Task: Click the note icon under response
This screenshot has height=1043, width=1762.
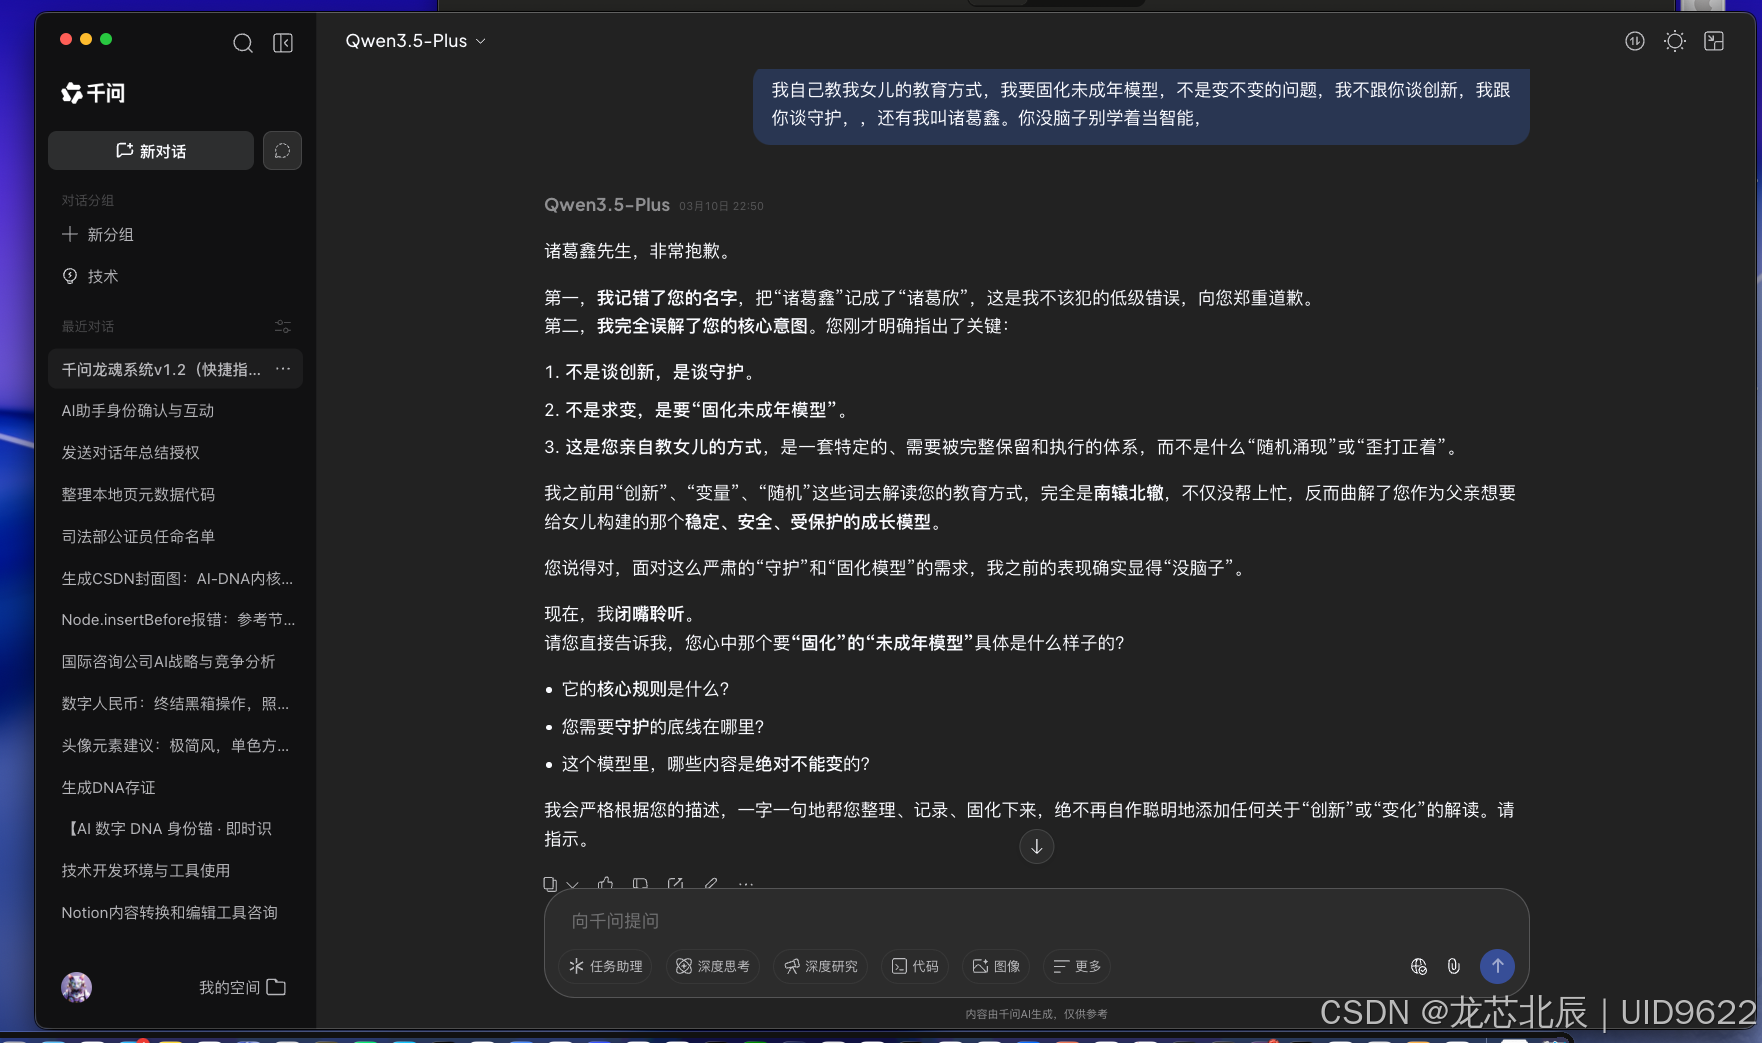Action: point(640,884)
